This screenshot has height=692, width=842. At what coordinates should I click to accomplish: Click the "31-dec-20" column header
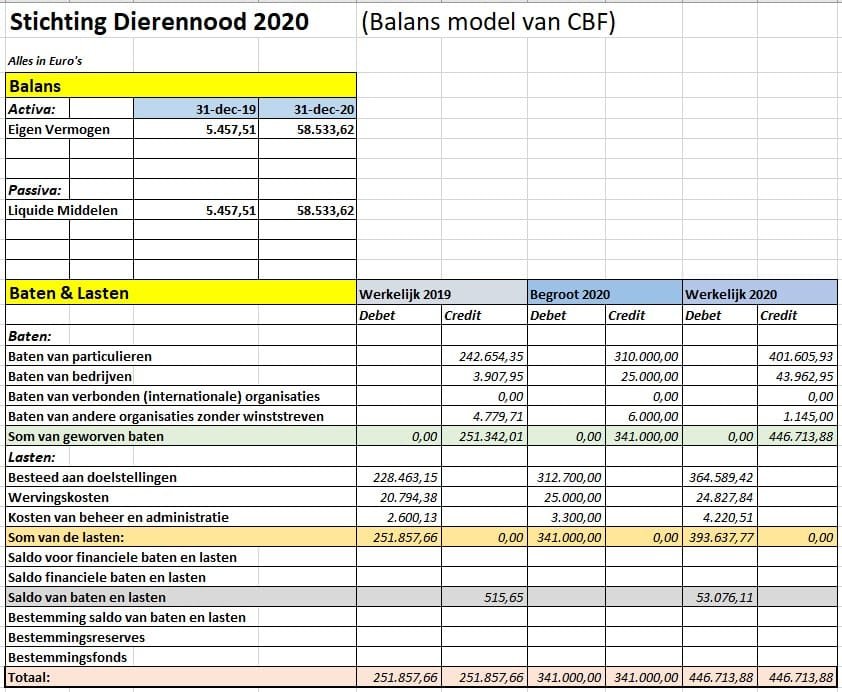point(307,109)
